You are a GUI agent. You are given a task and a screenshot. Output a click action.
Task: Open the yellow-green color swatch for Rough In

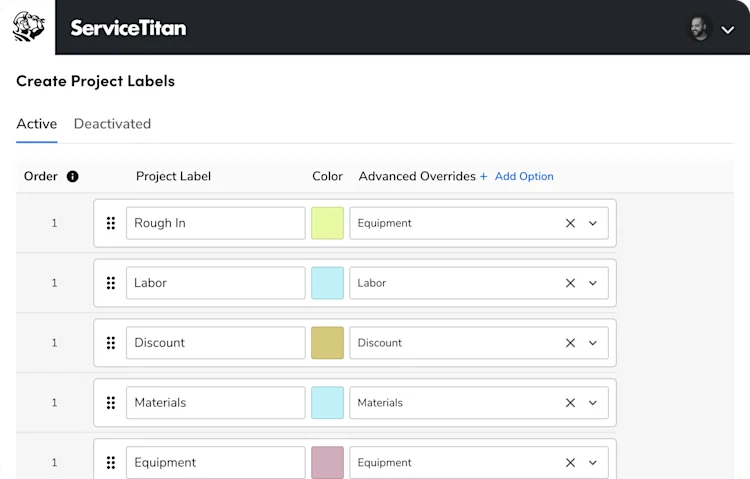coord(327,223)
